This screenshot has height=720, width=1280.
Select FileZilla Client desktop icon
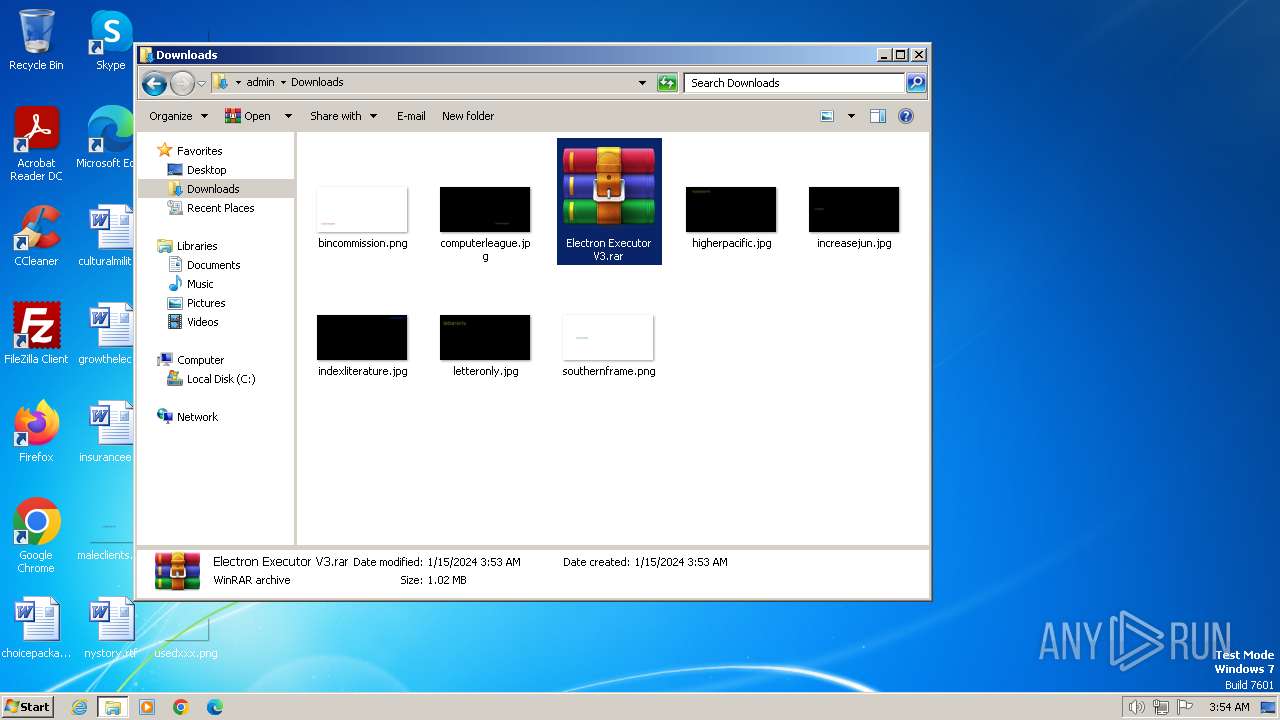click(x=36, y=333)
